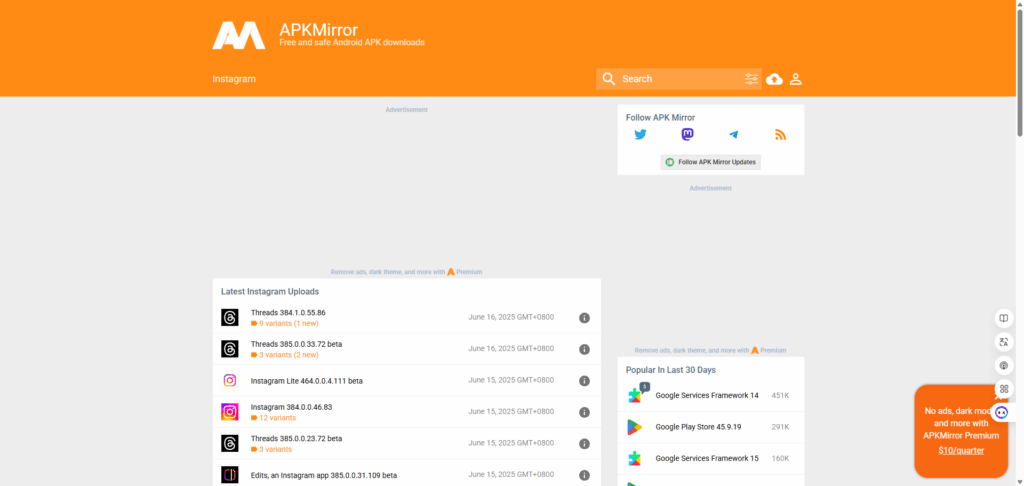The image size is (1024, 486).
Task: Open APK Mirror's Mastodon icon
Action: 687,135
